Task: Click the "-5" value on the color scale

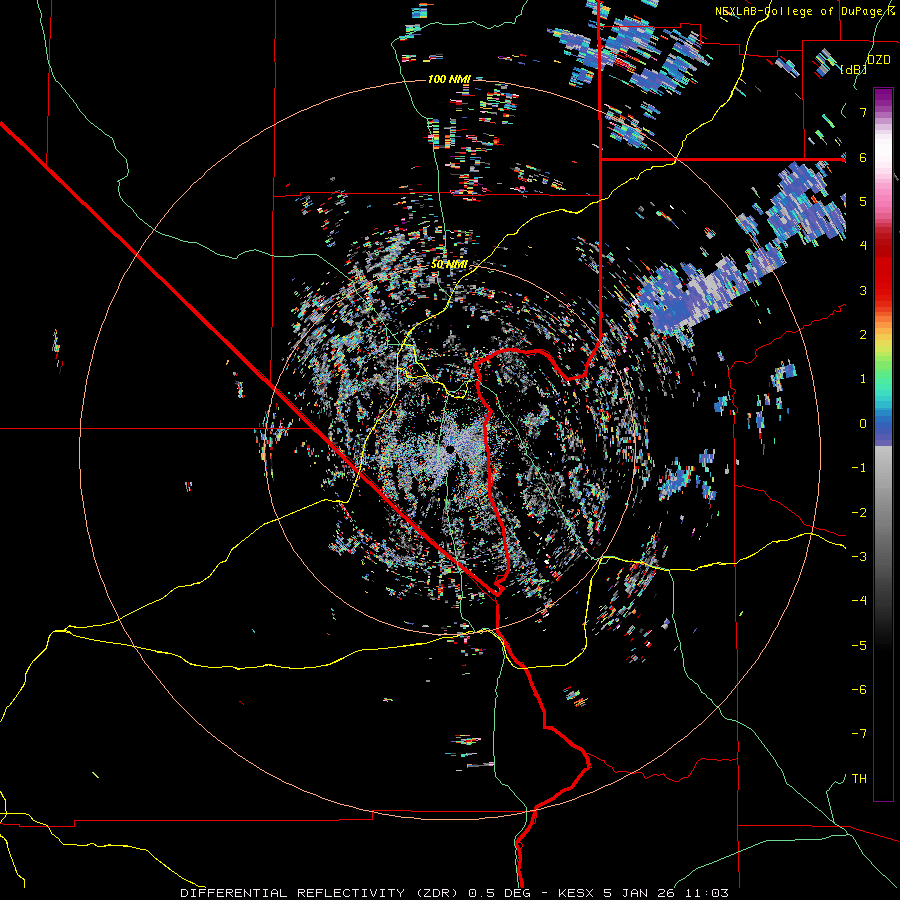Action: 859,646
